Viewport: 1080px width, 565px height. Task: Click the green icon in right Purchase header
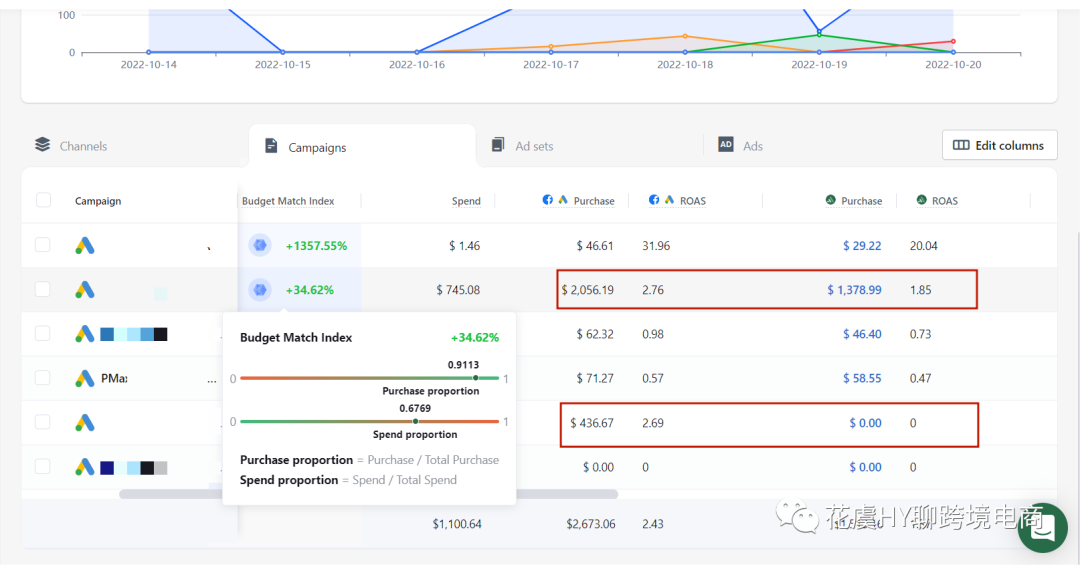(831, 200)
